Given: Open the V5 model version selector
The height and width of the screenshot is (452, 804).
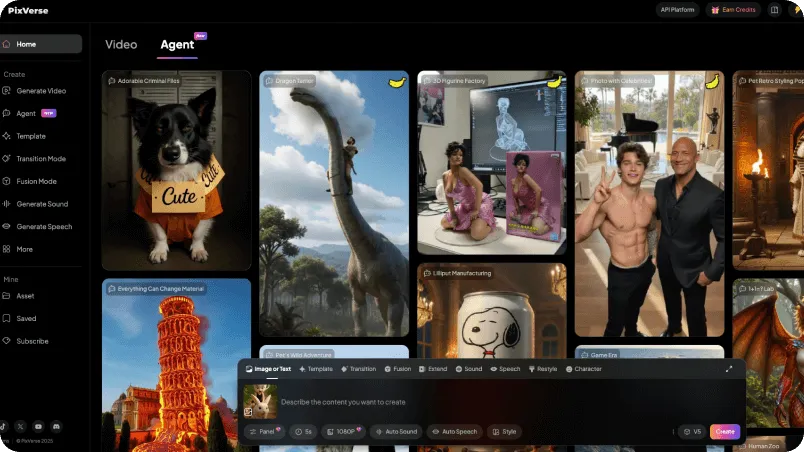Looking at the screenshot, I should (691, 431).
